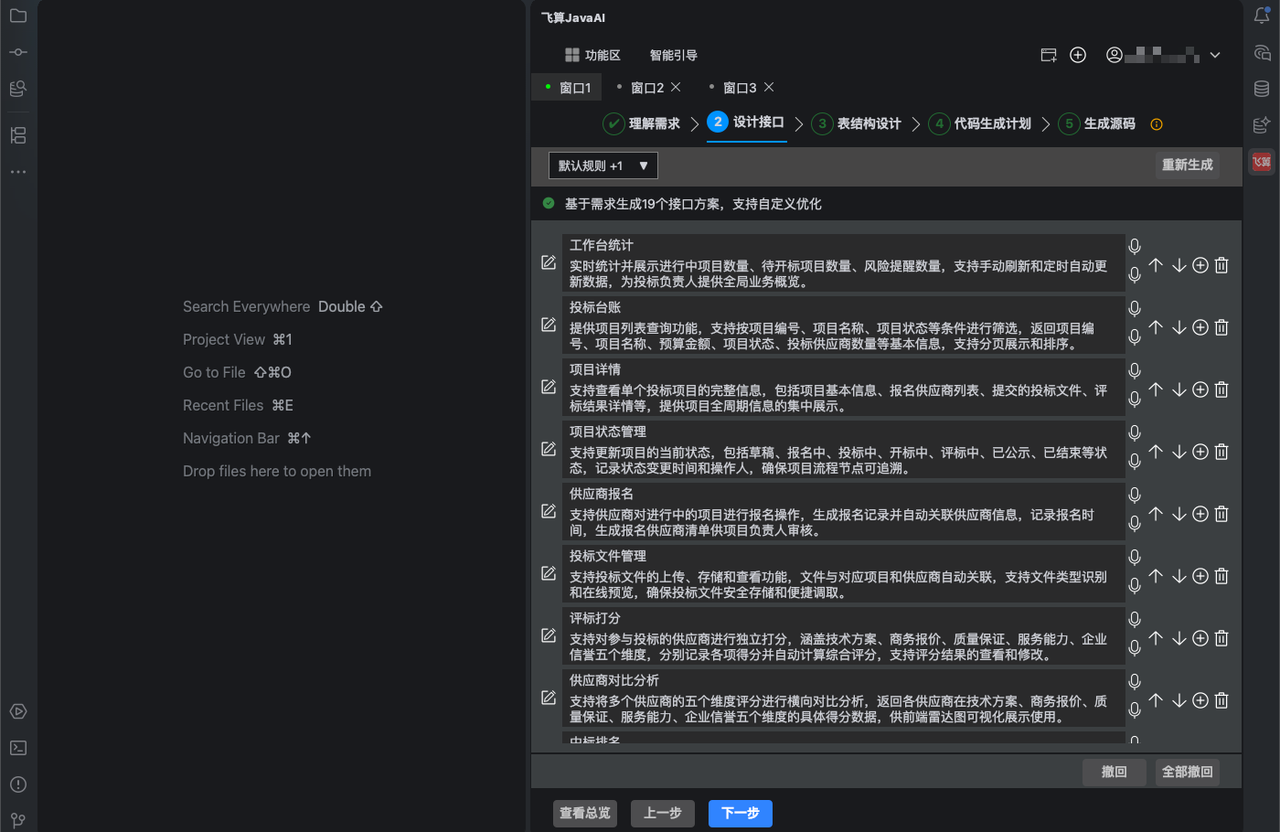Add a new window with plus circle icon

point(1078,55)
